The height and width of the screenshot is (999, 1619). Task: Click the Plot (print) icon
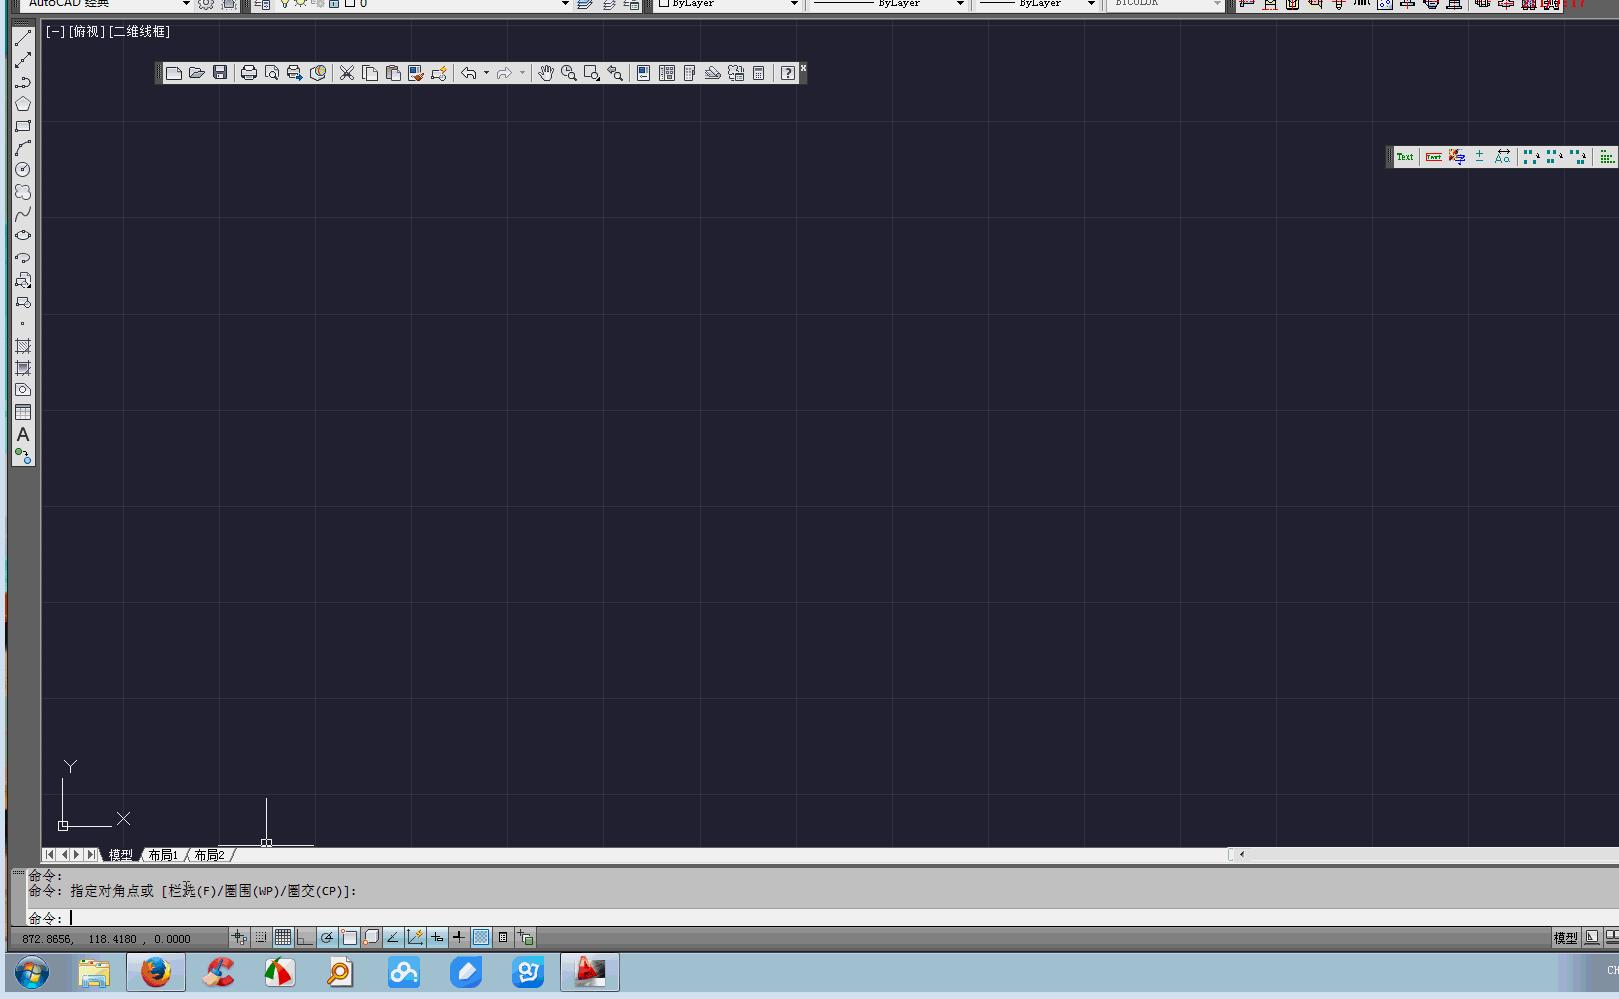point(249,73)
